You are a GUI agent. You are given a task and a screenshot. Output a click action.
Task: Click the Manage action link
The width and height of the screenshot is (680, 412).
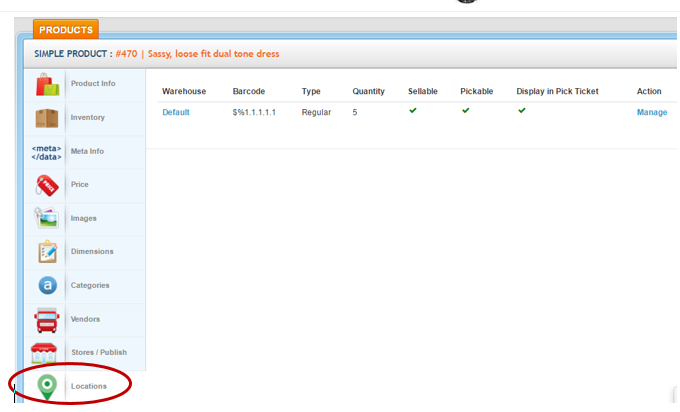(x=652, y=112)
